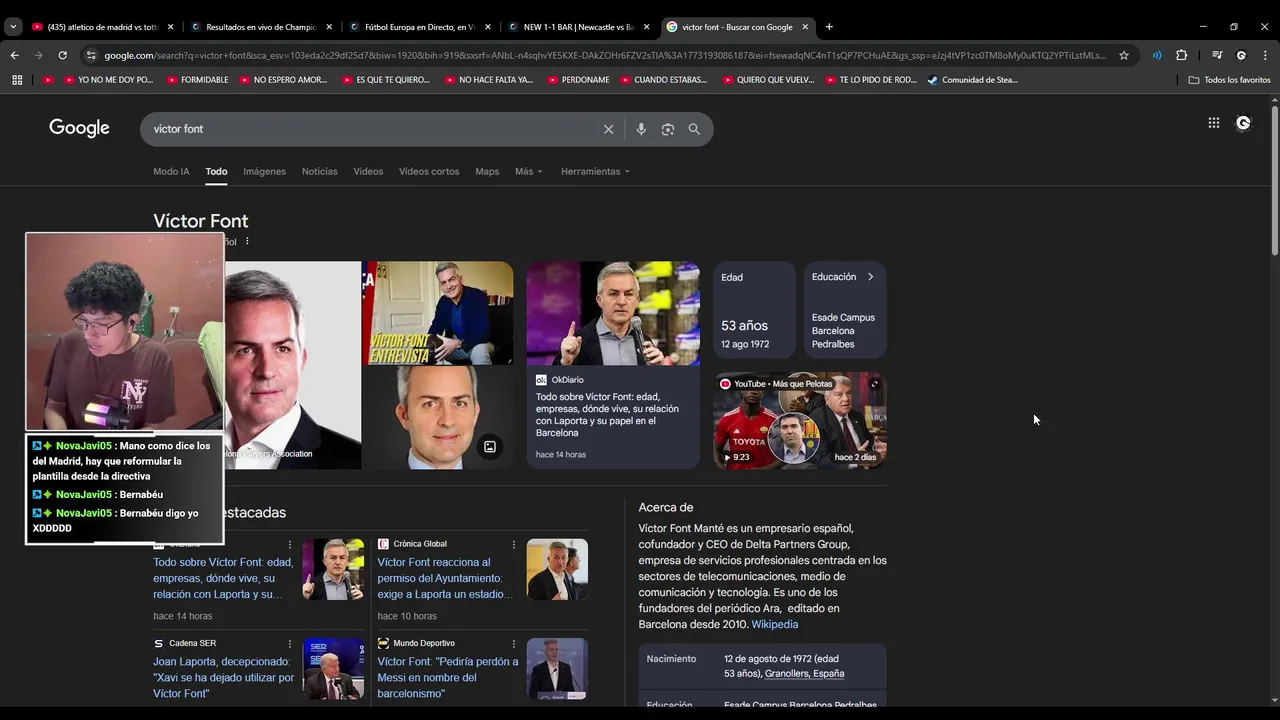The height and width of the screenshot is (720, 1280).
Task: Open the PERDONAME bookmark
Action: (x=578, y=80)
